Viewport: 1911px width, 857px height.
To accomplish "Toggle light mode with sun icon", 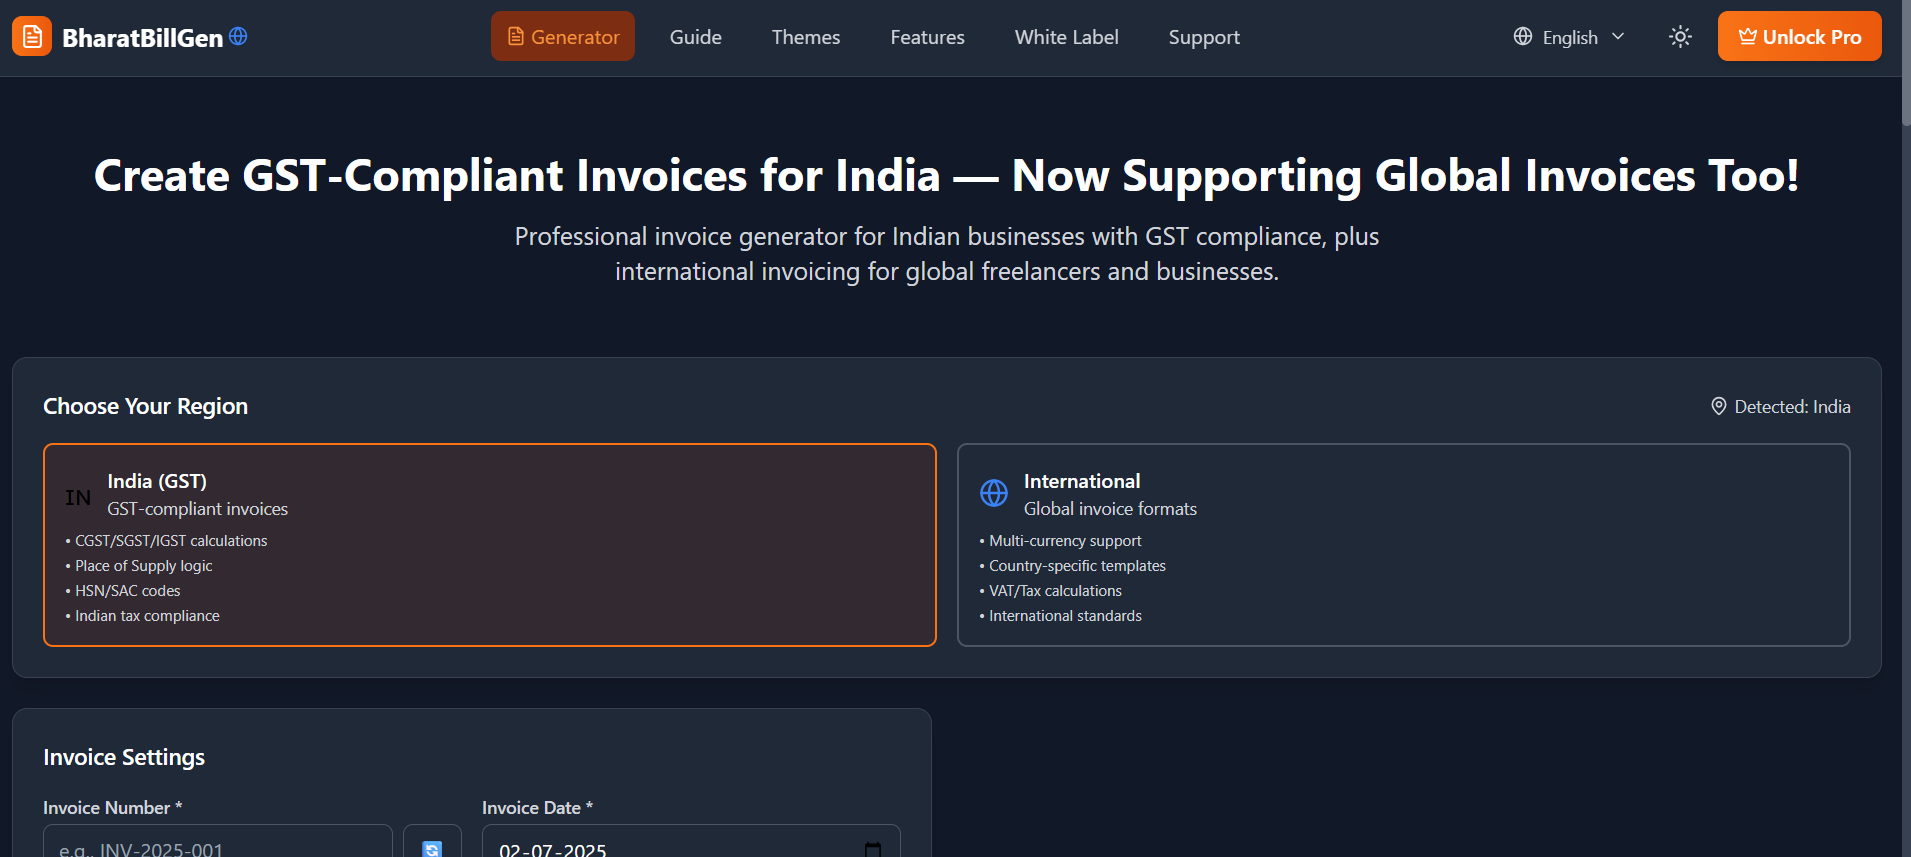I will pos(1680,37).
